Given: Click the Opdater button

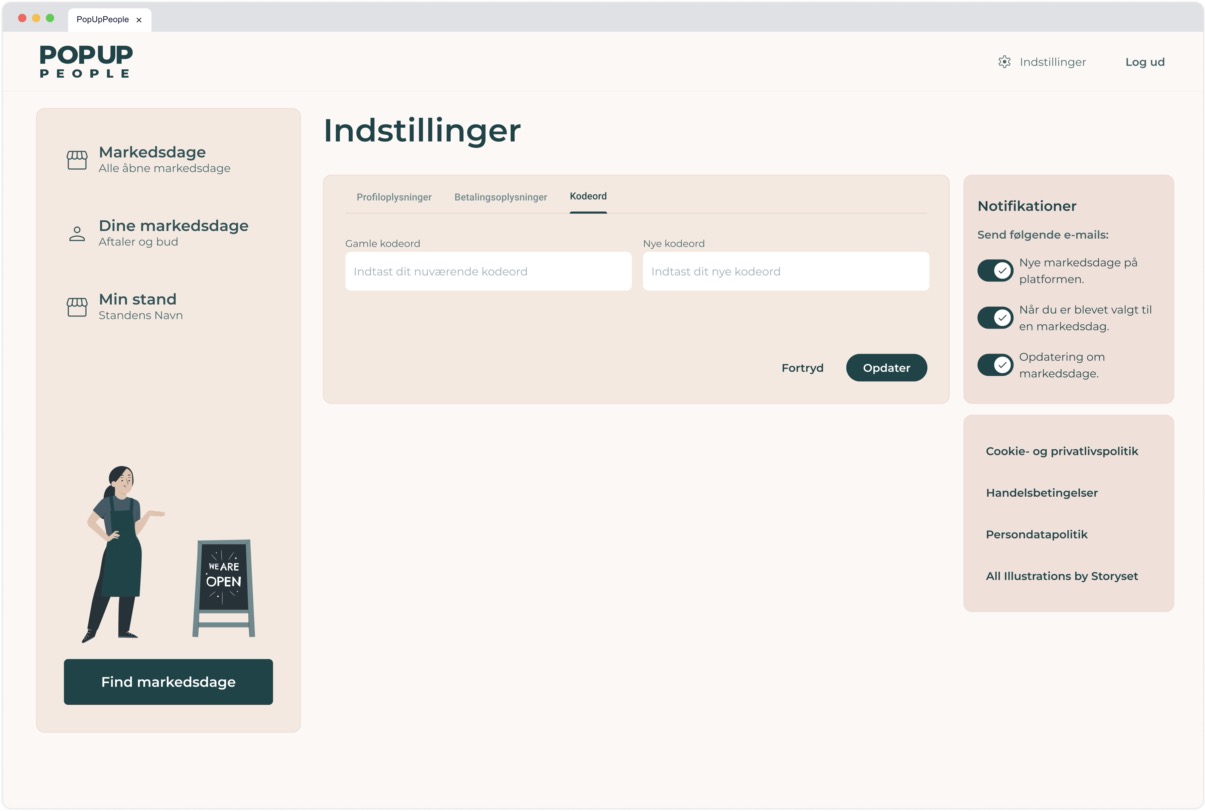Looking at the screenshot, I should tap(886, 367).
